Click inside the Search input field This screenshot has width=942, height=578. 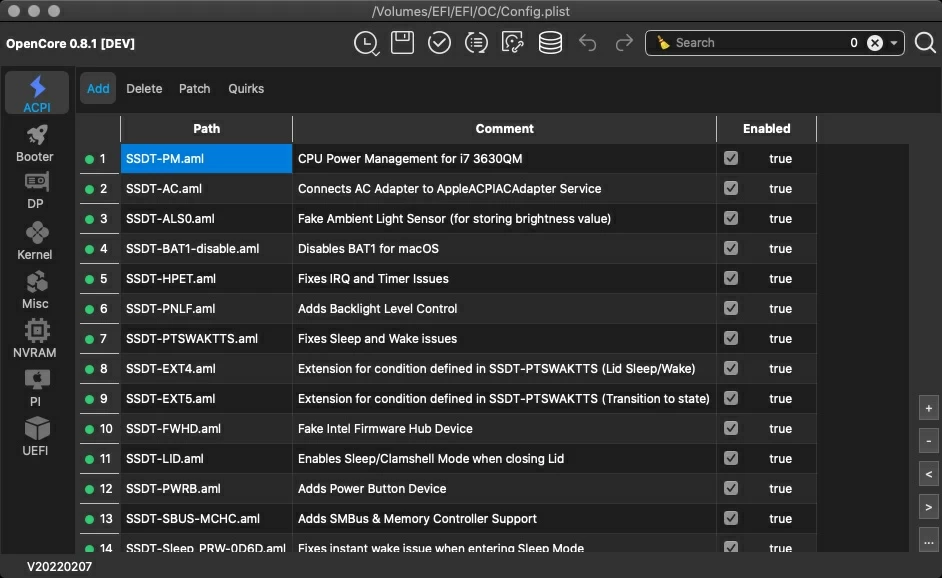[x=750, y=43]
